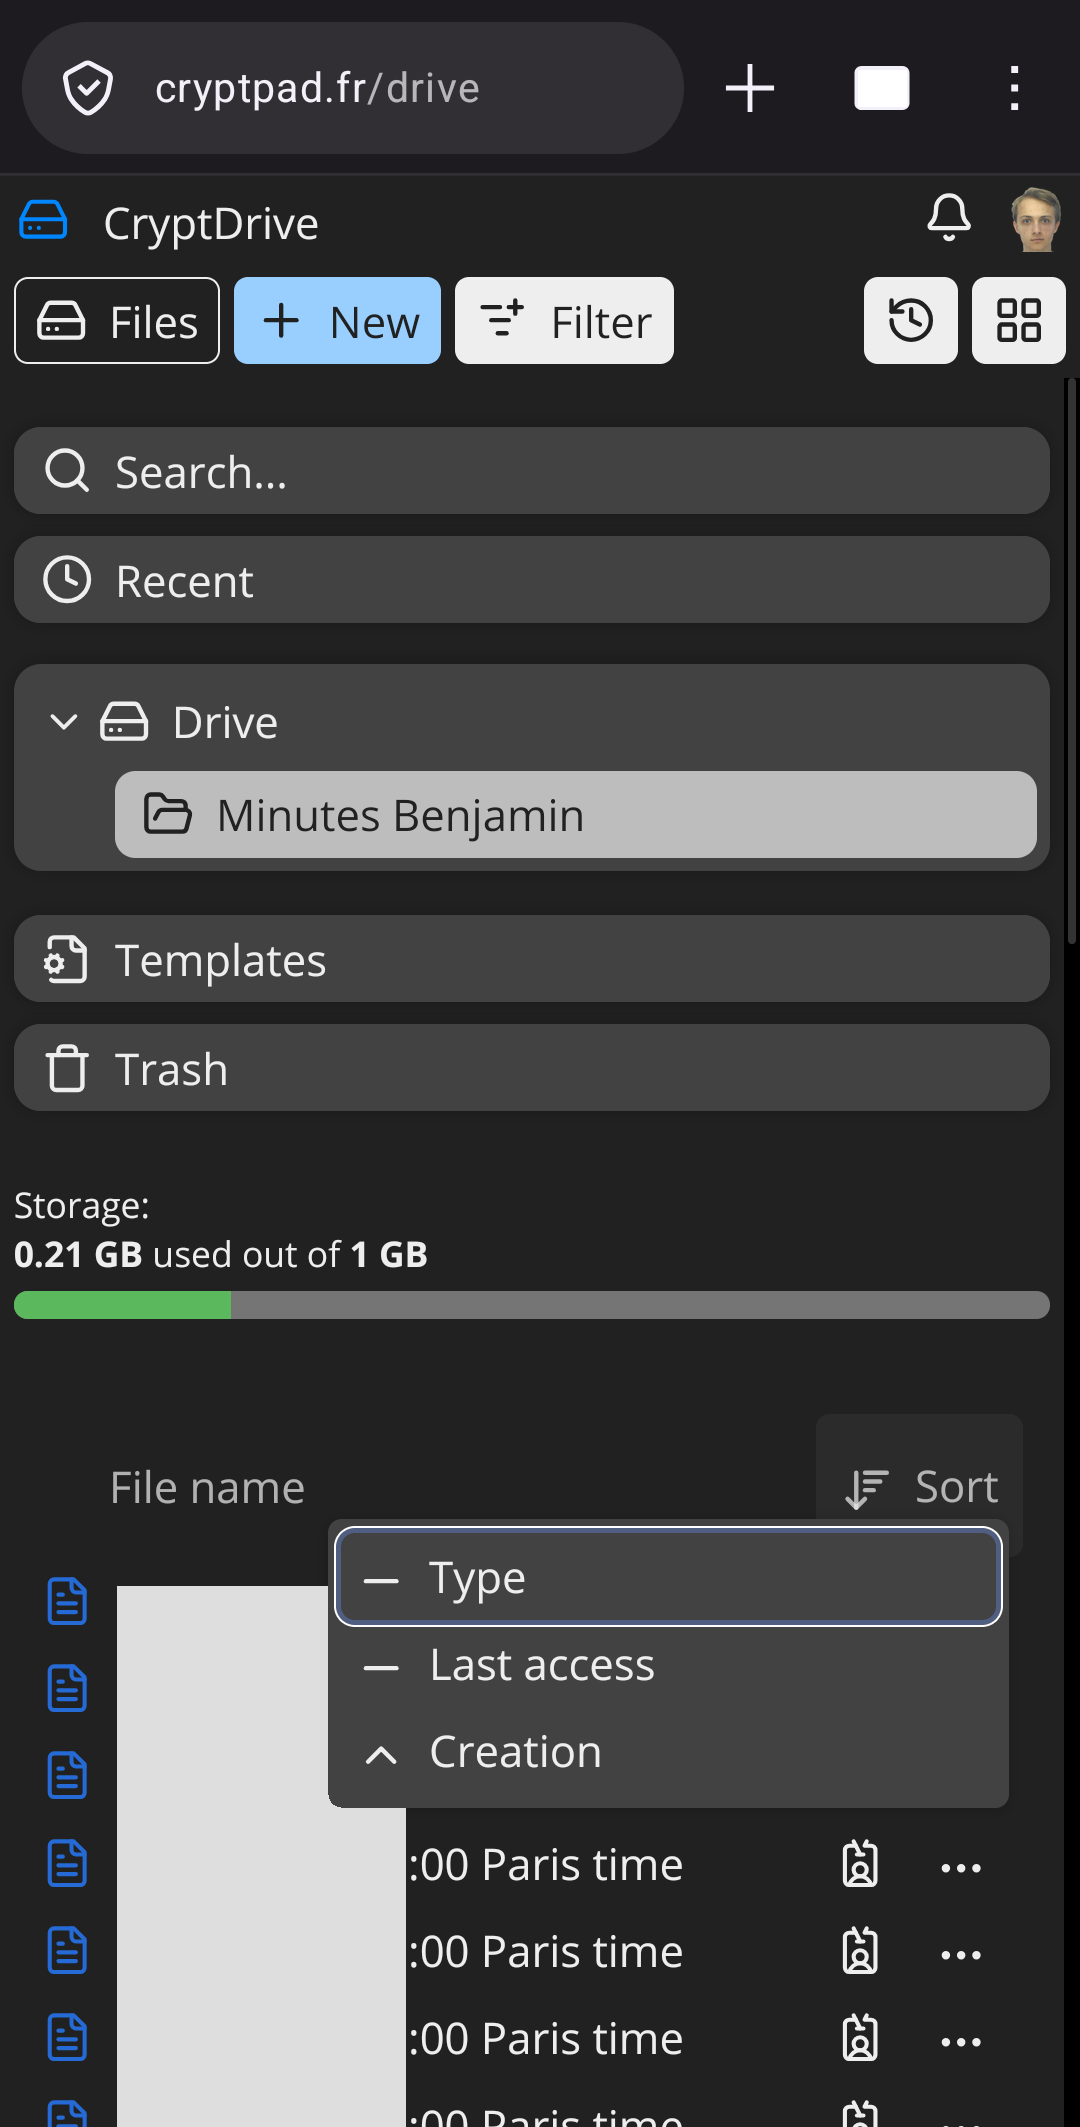Open the Minutes Benjamin folder
Image resolution: width=1080 pixels, height=2127 pixels.
click(x=575, y=815)
